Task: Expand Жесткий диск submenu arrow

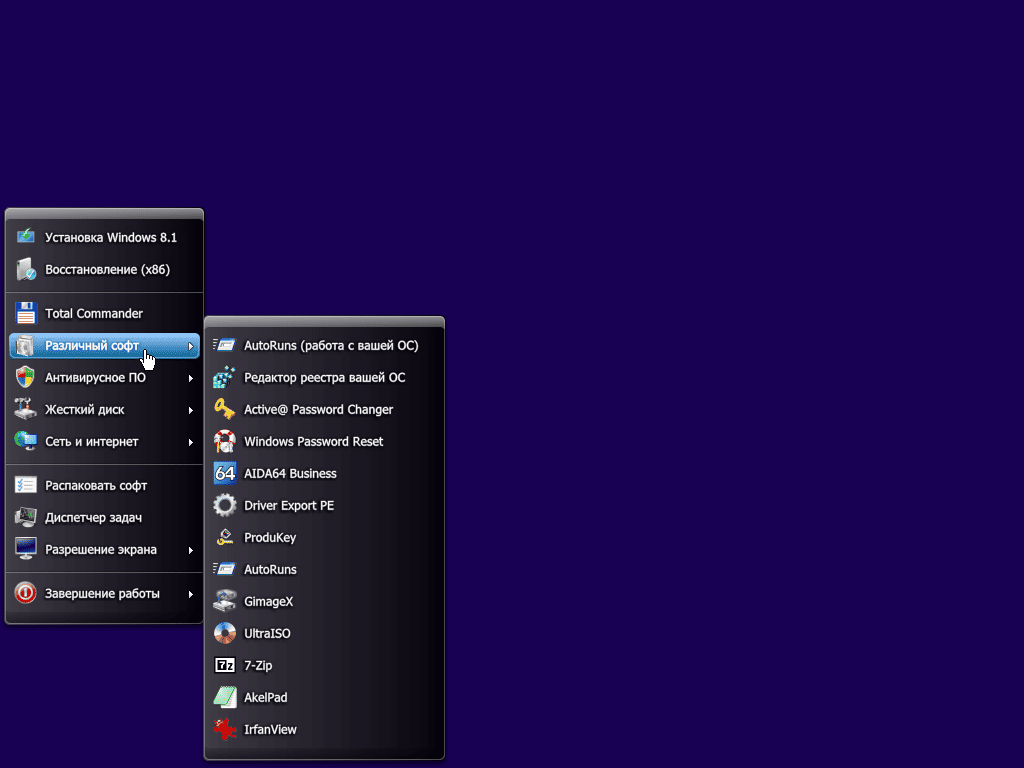Action: point(190,410)
